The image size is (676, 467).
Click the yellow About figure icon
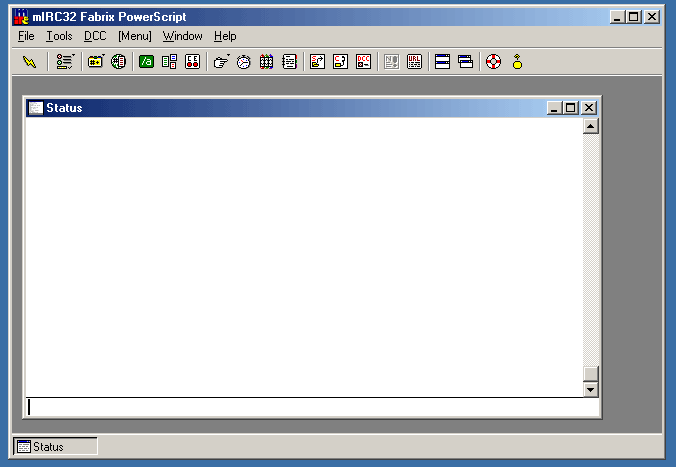tap(517, 62)
